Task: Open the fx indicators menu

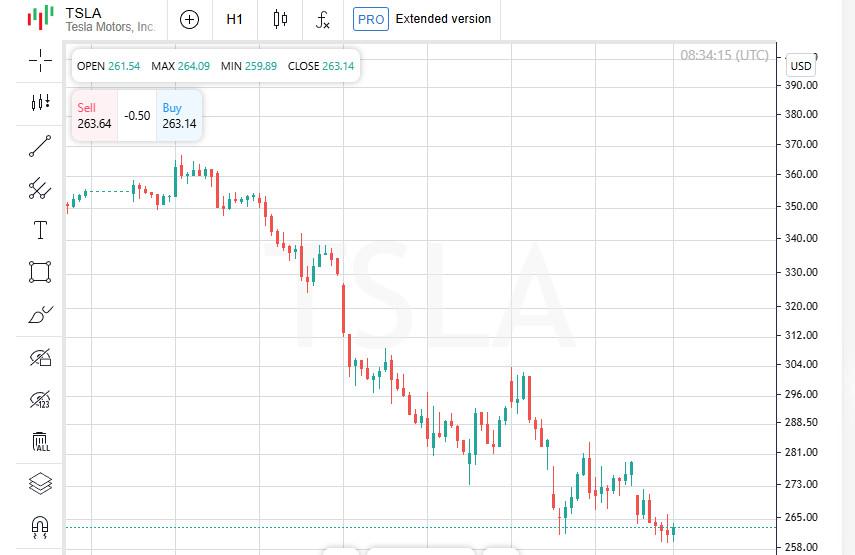Action: click(x=323, y=20)
